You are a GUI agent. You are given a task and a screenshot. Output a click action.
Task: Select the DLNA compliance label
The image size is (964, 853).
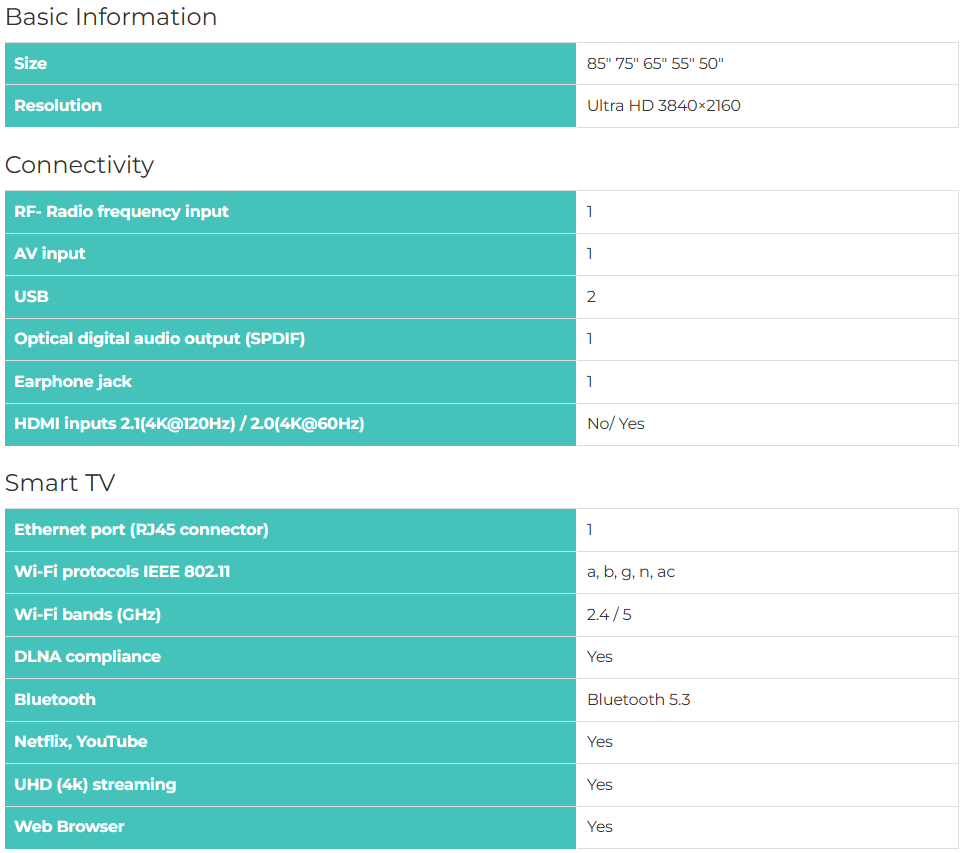(x=87, y=656)
